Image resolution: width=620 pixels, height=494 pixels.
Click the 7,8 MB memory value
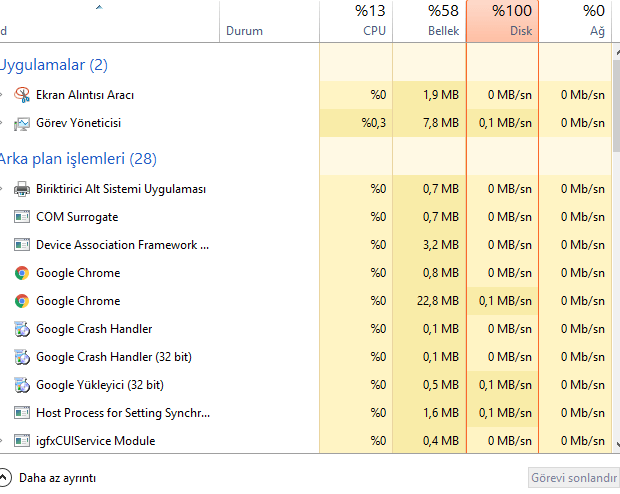click(x=441, y=123)
